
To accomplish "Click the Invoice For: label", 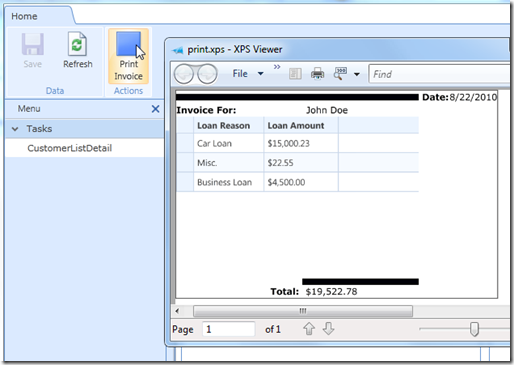I will click(x=206, y=110).
